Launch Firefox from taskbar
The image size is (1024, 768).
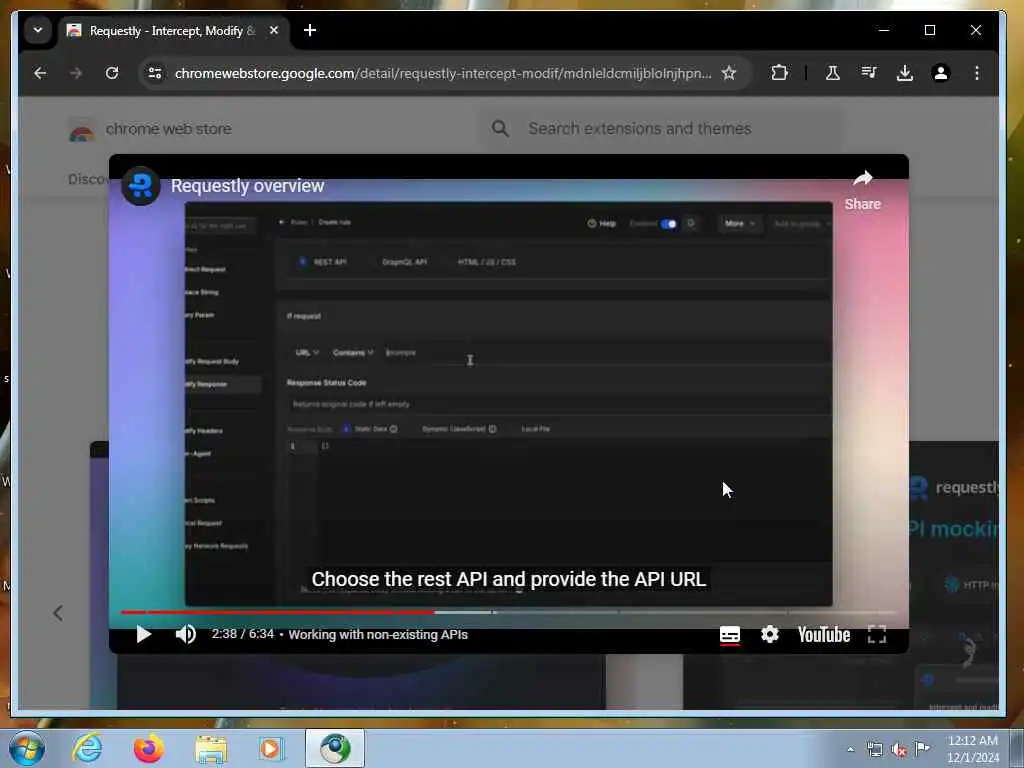tap(148, 748)
